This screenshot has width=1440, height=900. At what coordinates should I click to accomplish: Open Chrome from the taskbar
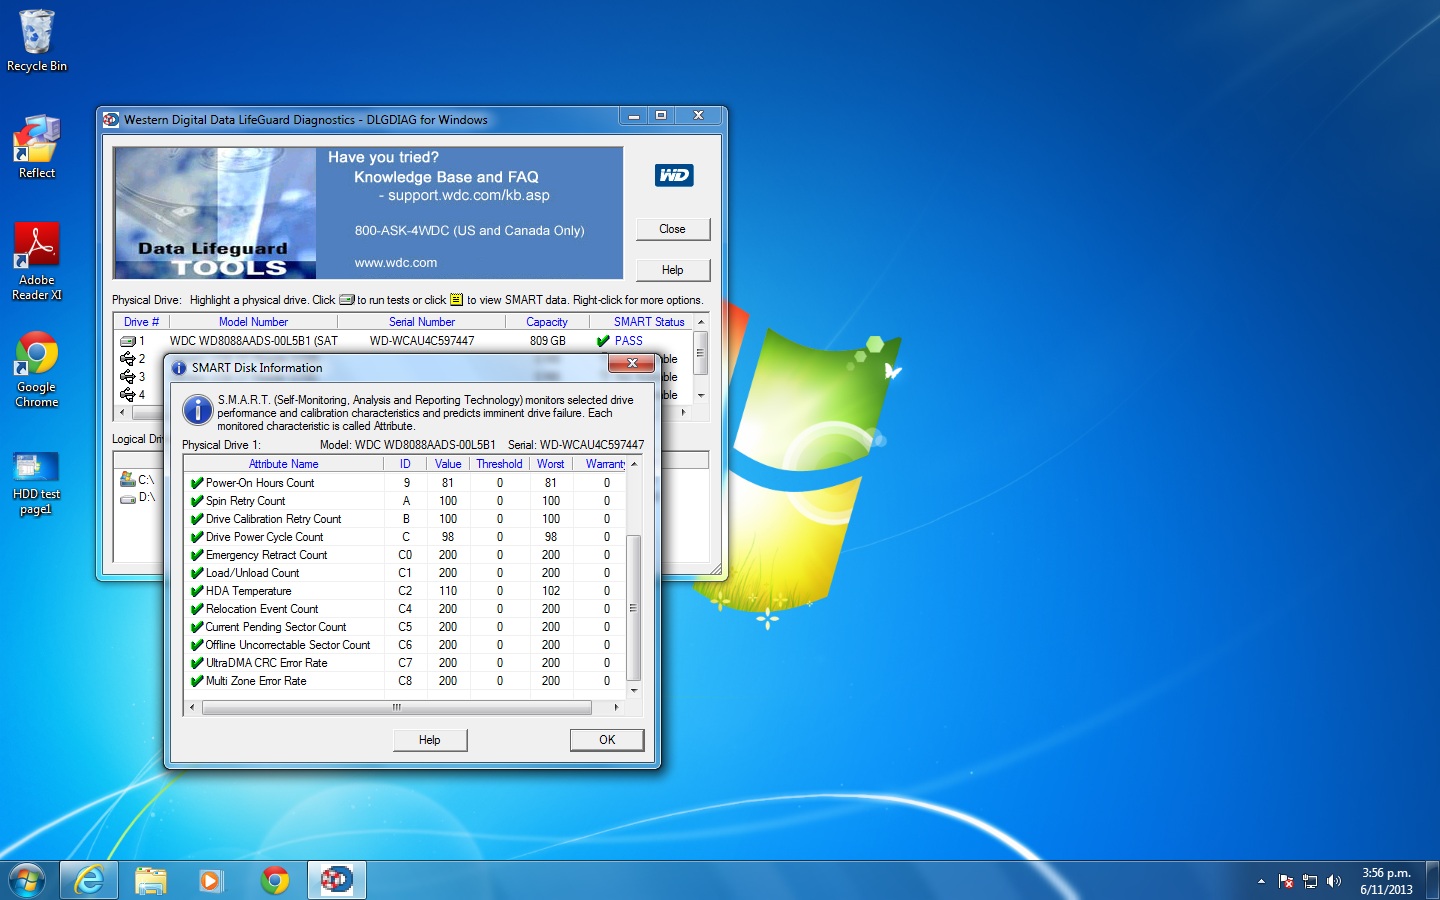(x=275, y=880)
